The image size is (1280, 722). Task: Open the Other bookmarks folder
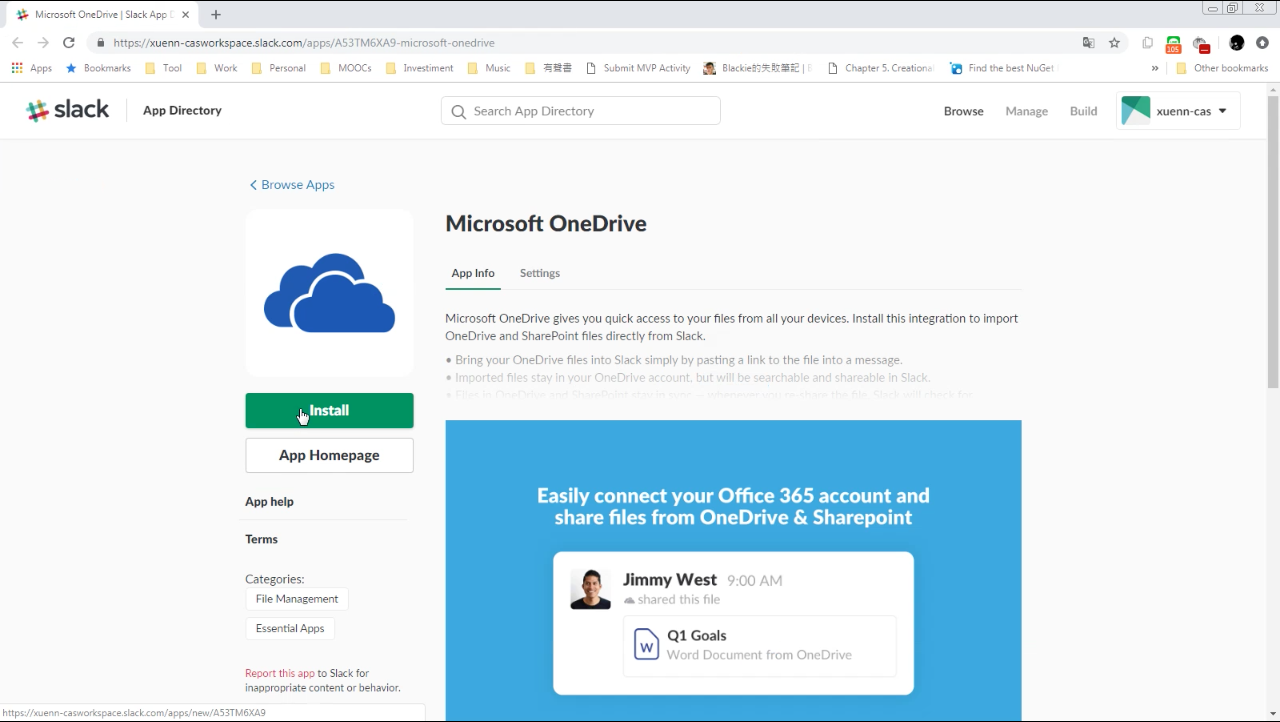1221,68
